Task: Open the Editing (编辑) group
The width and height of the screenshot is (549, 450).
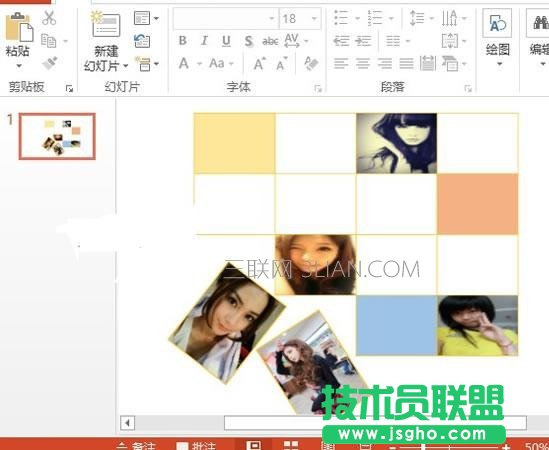Action: (x=539, y=38)
